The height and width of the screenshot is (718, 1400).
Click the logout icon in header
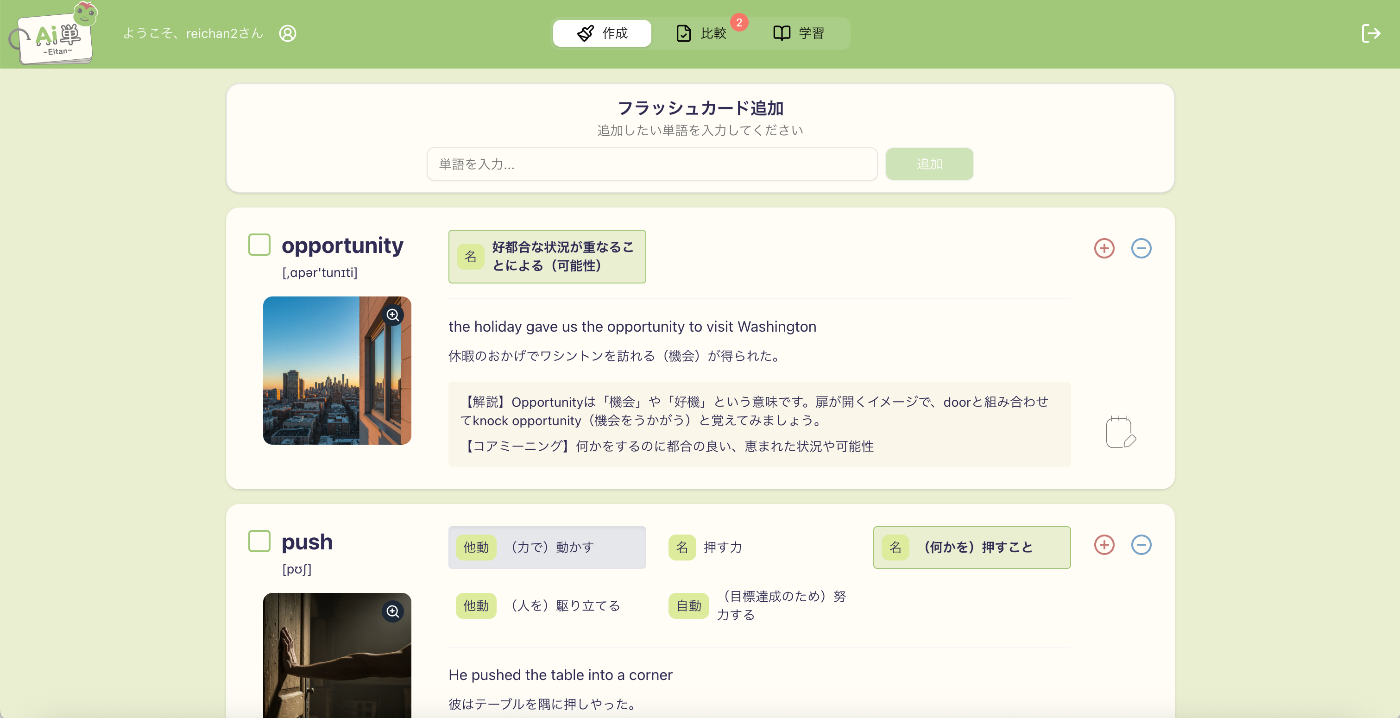(1371, 33)
